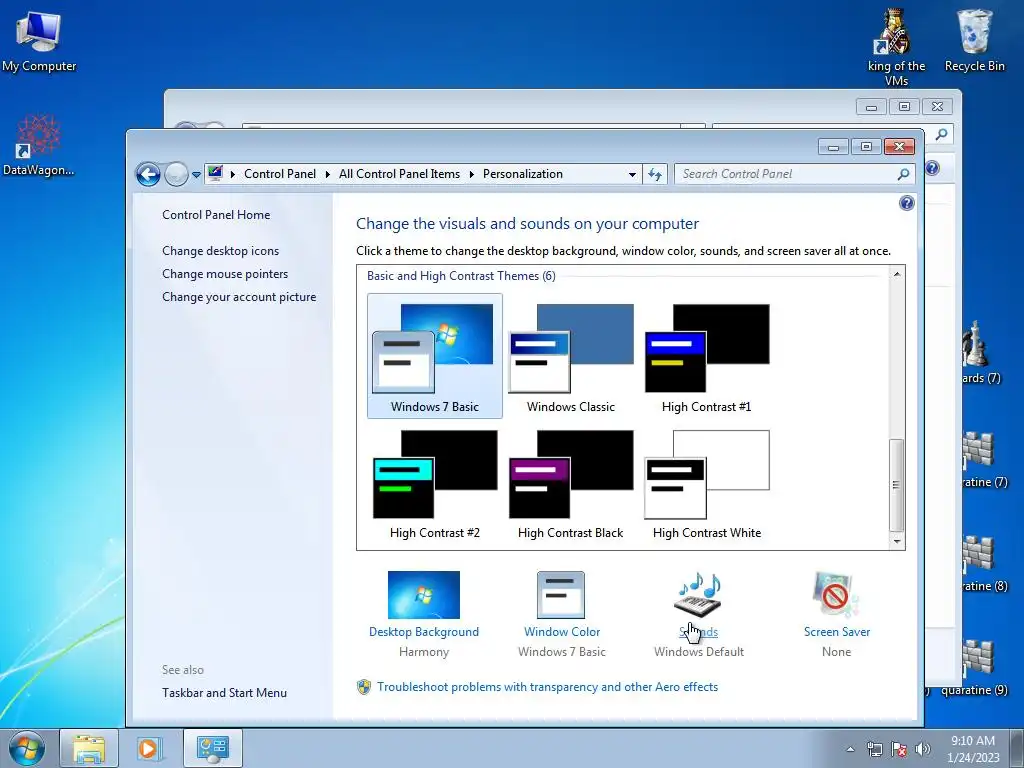Click the Screen Saver link text

(x=837, y=632)
